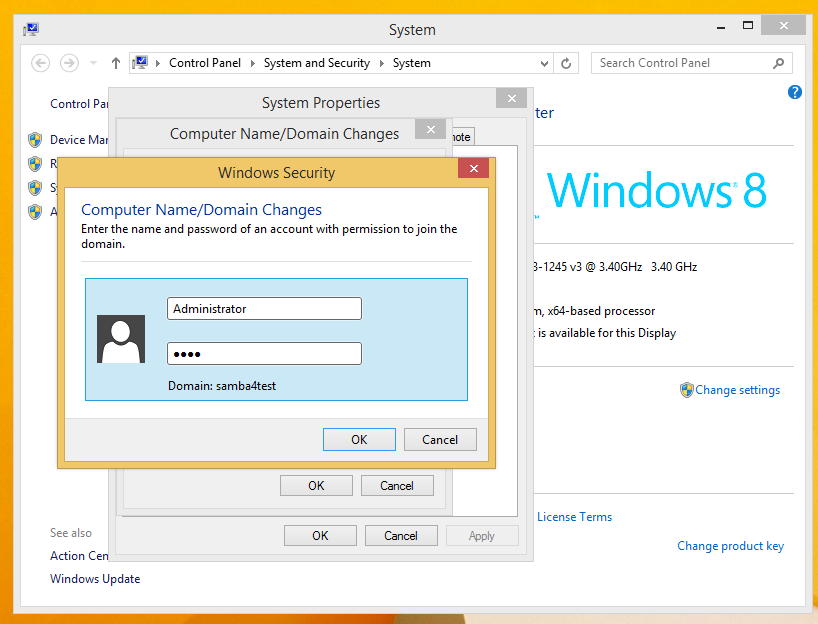Select the System breadcrumb item
The width and height of the screenshot is (818, 624).
(x=412, y=63)
